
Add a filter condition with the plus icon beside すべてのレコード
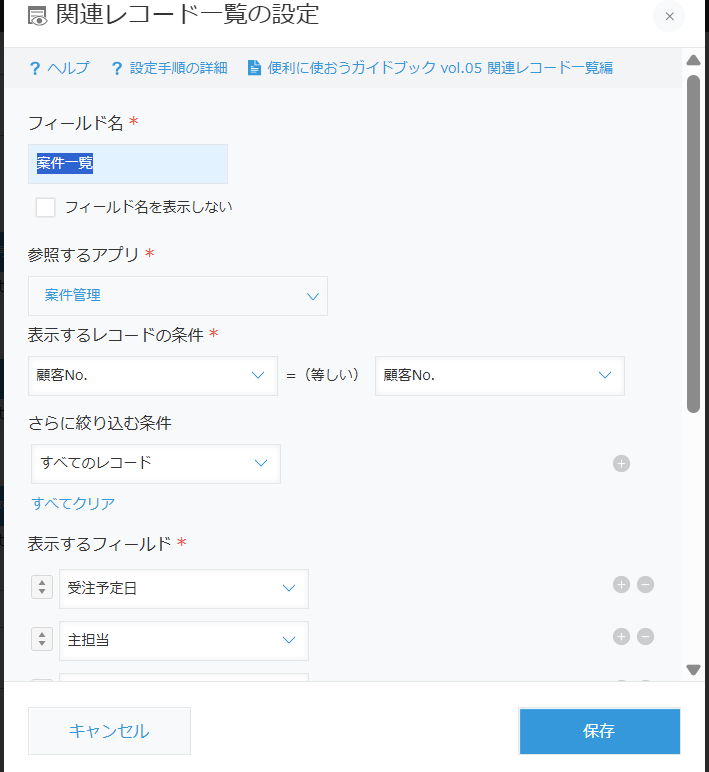tap(621, 463)
